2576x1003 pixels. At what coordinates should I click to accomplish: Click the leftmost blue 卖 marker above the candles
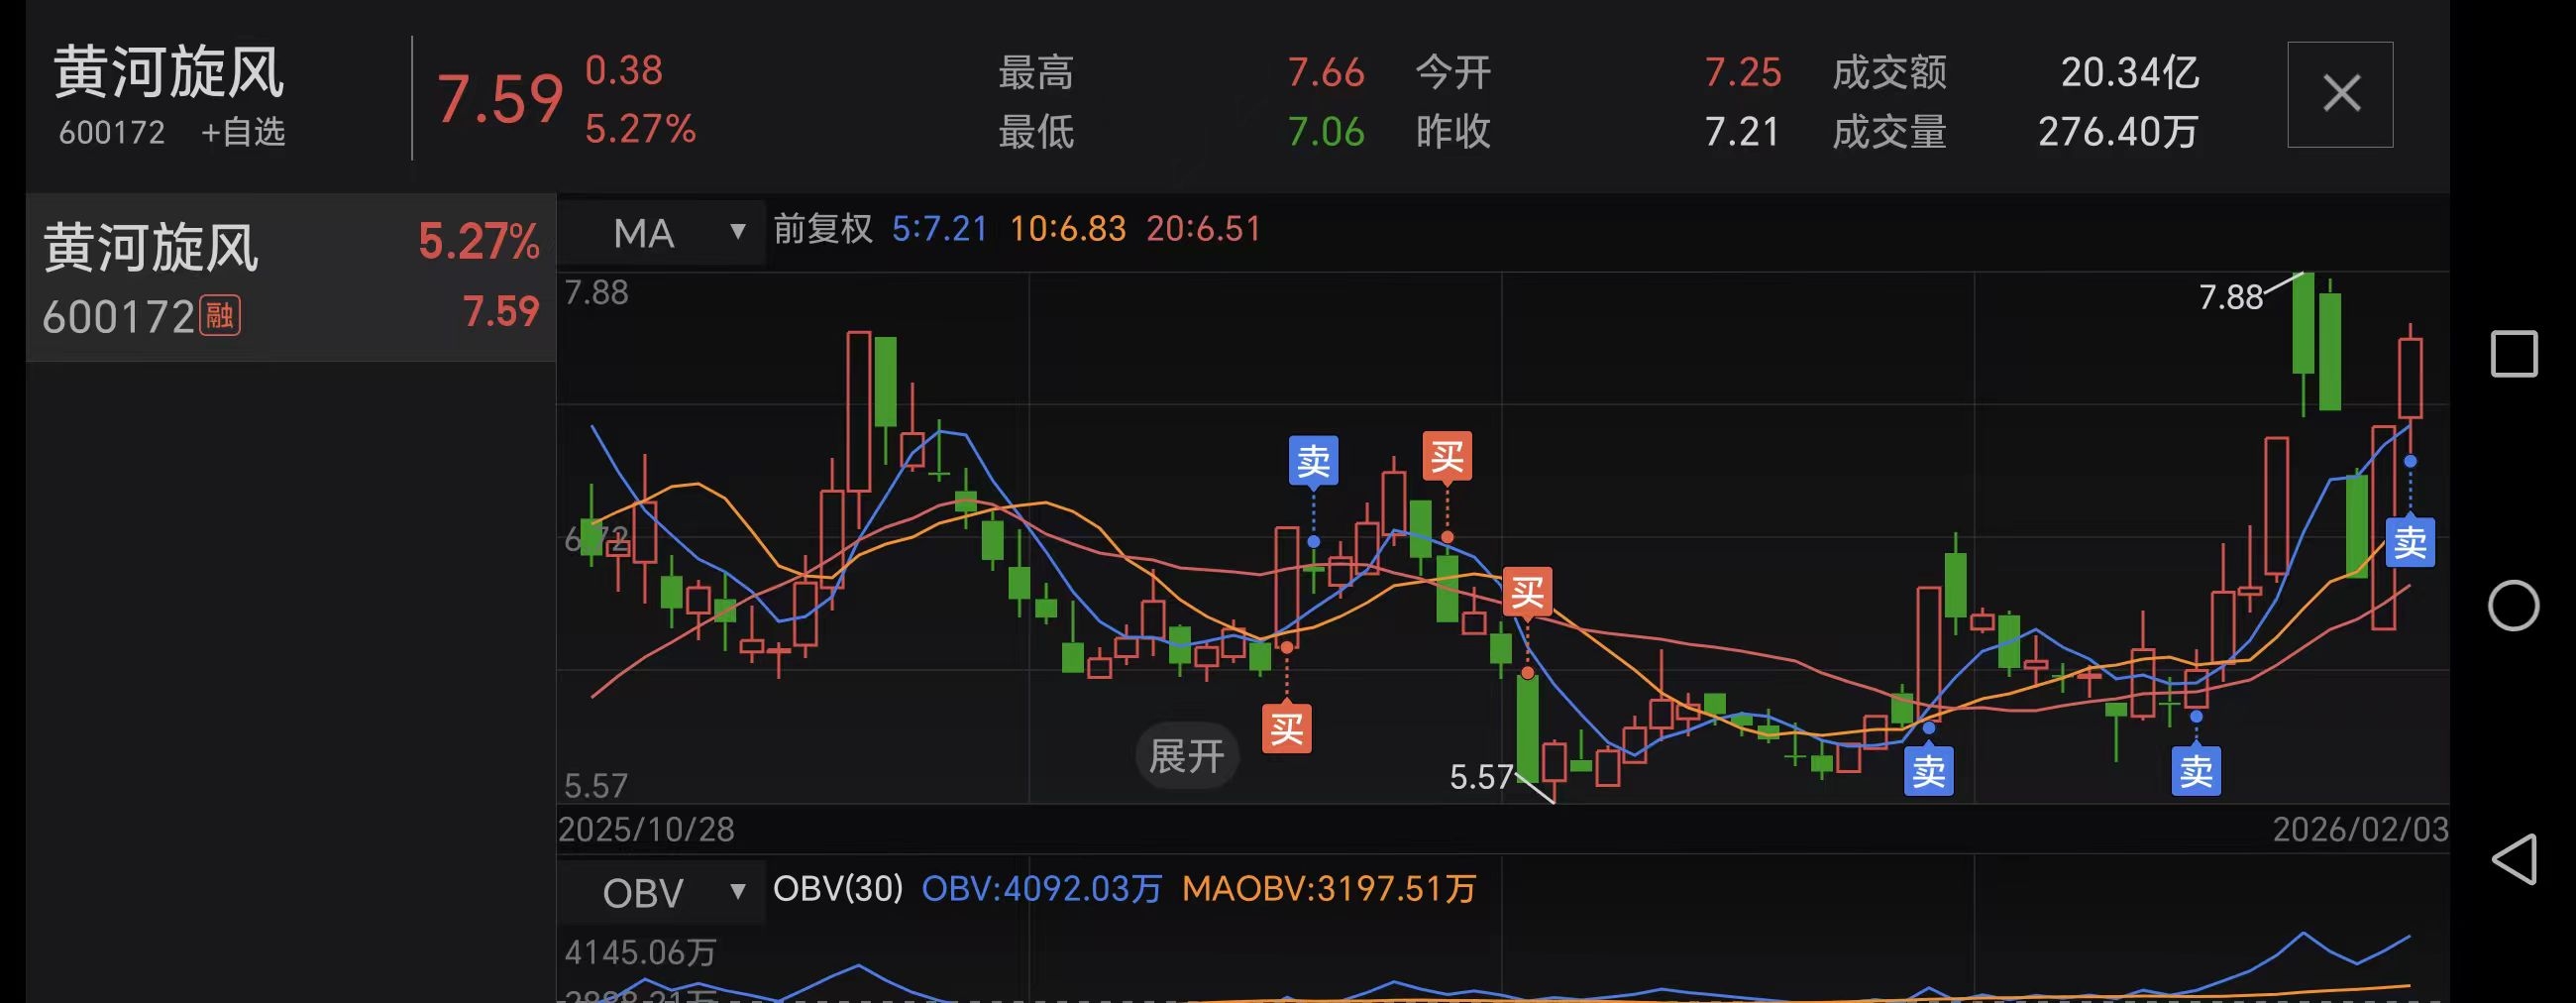(1313, 461)
